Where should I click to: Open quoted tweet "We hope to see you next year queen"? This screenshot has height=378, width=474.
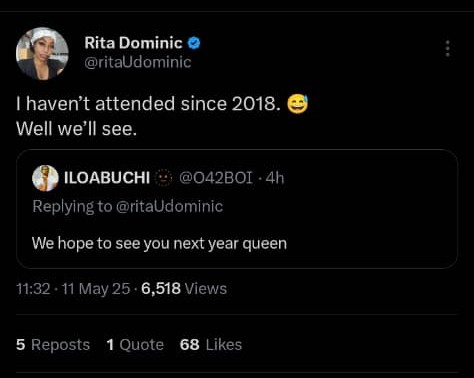(x=237, y=209)
